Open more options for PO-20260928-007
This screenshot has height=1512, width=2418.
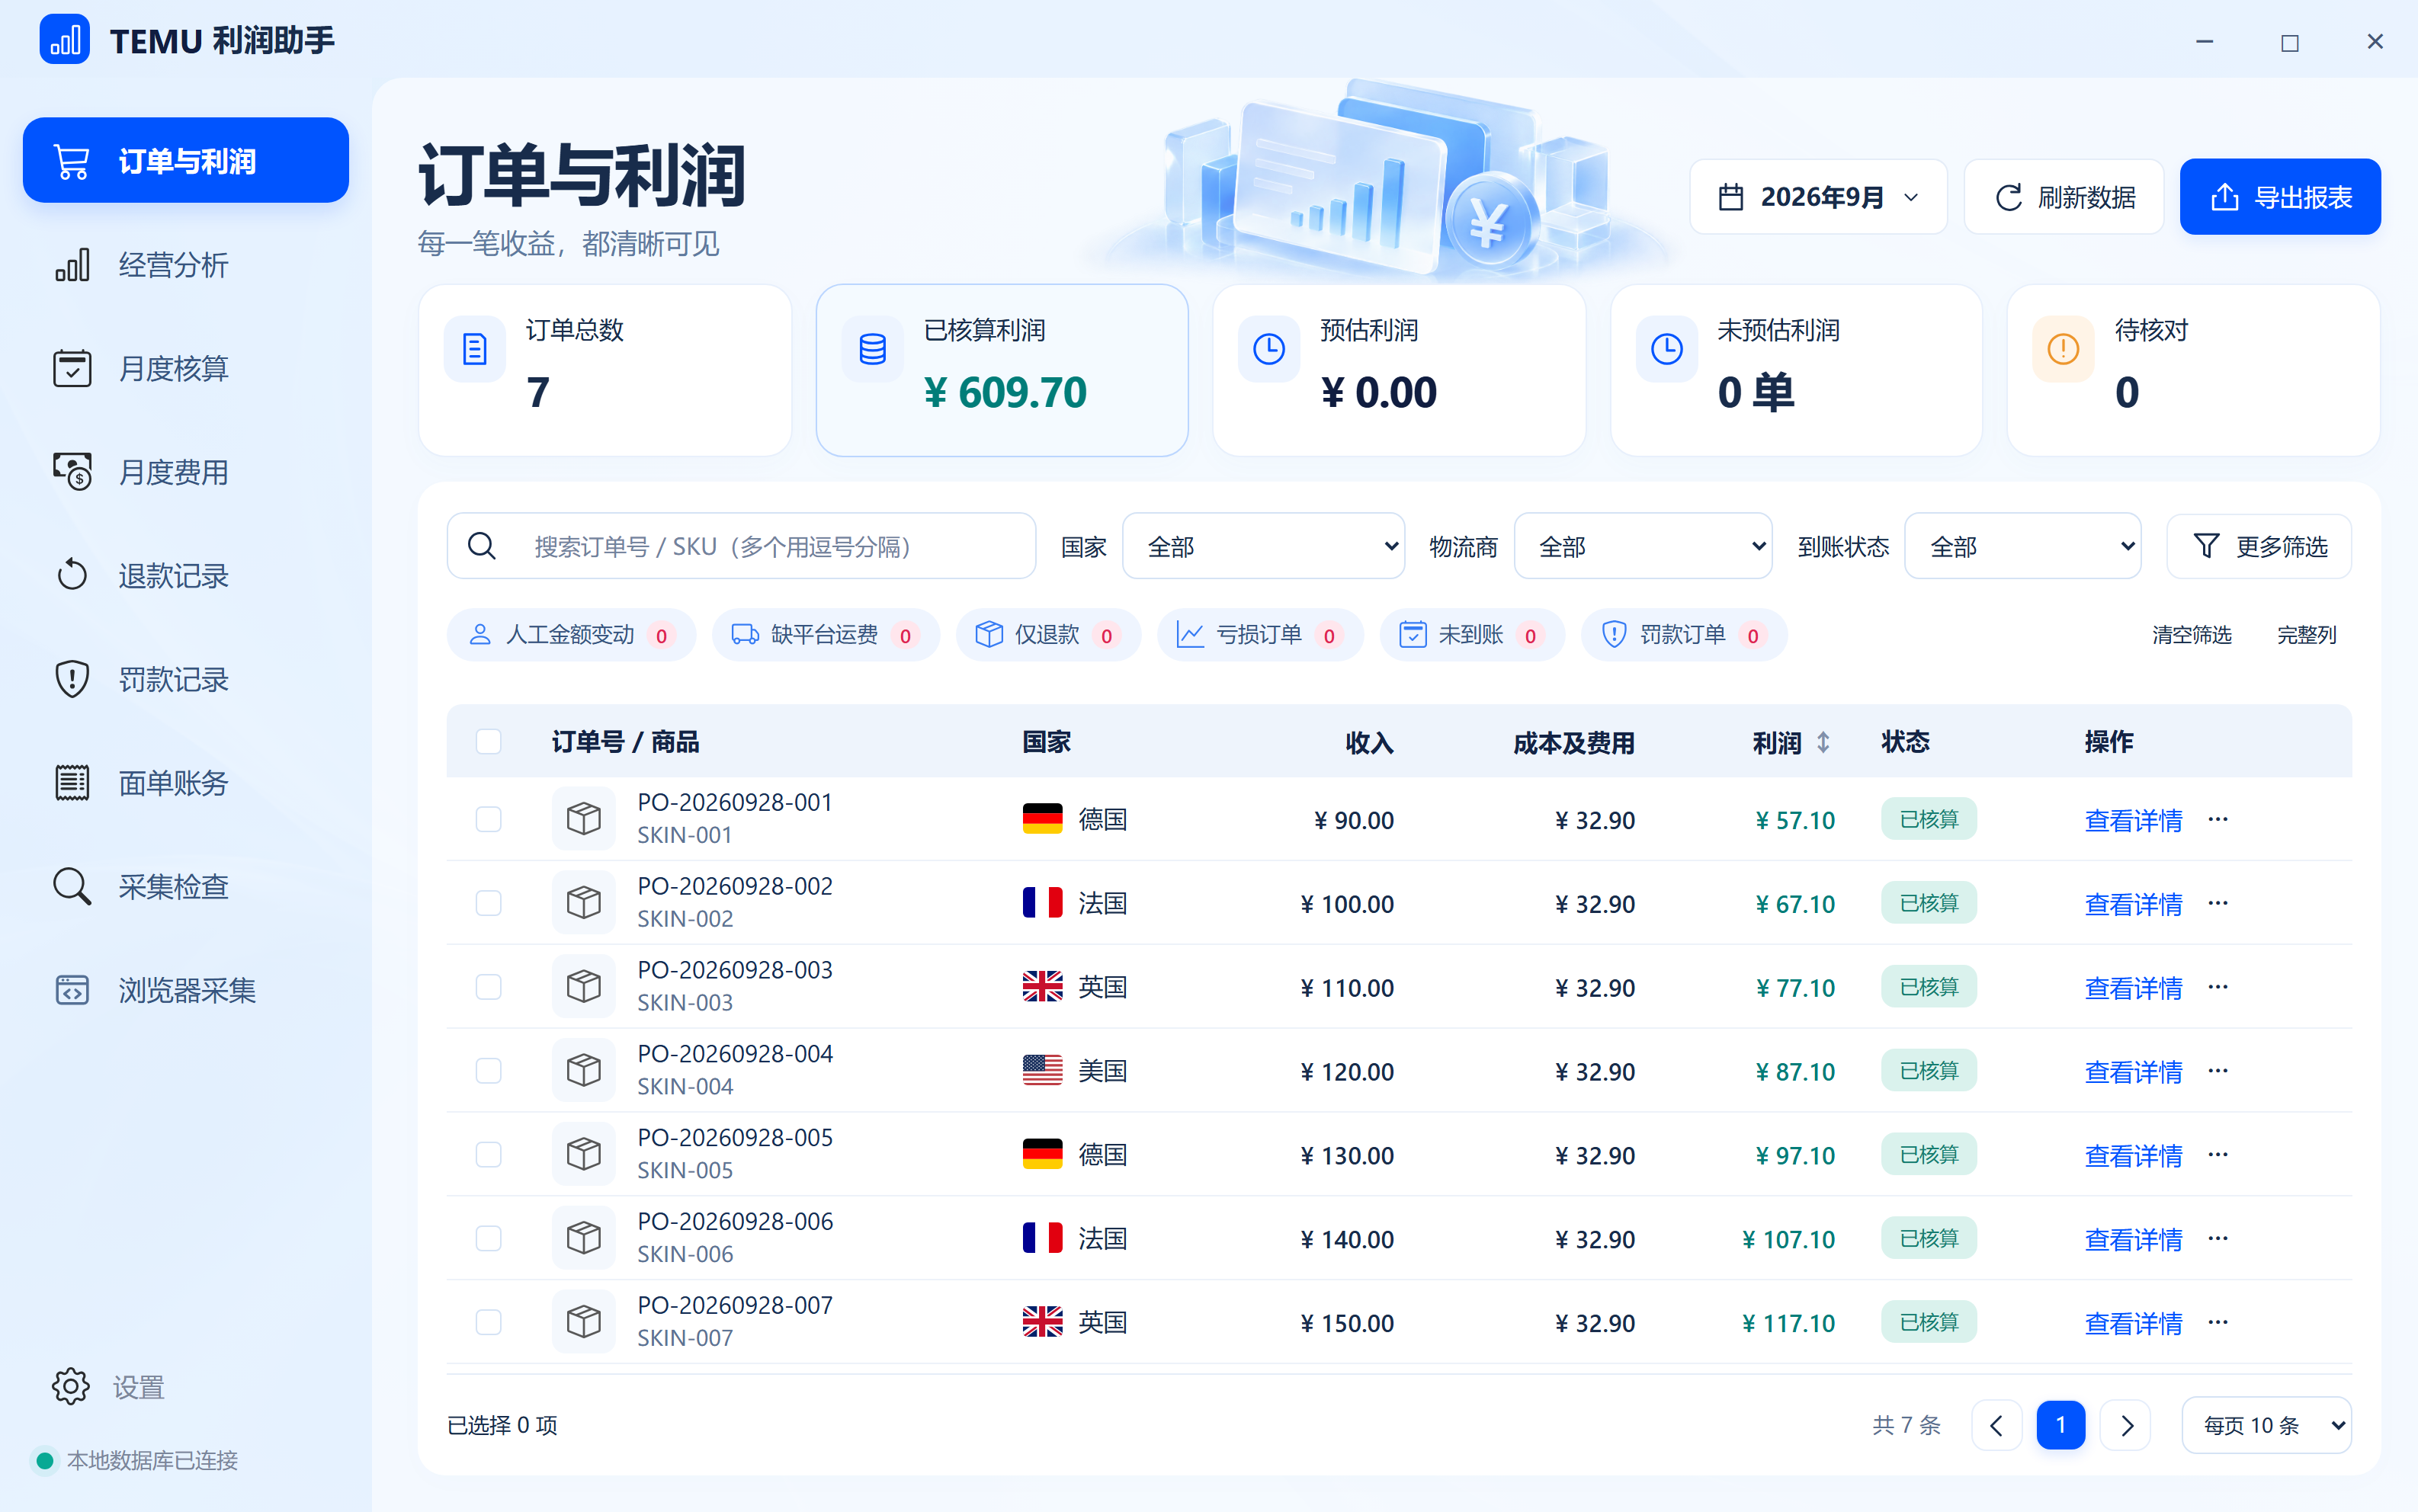point(2218,1322)
